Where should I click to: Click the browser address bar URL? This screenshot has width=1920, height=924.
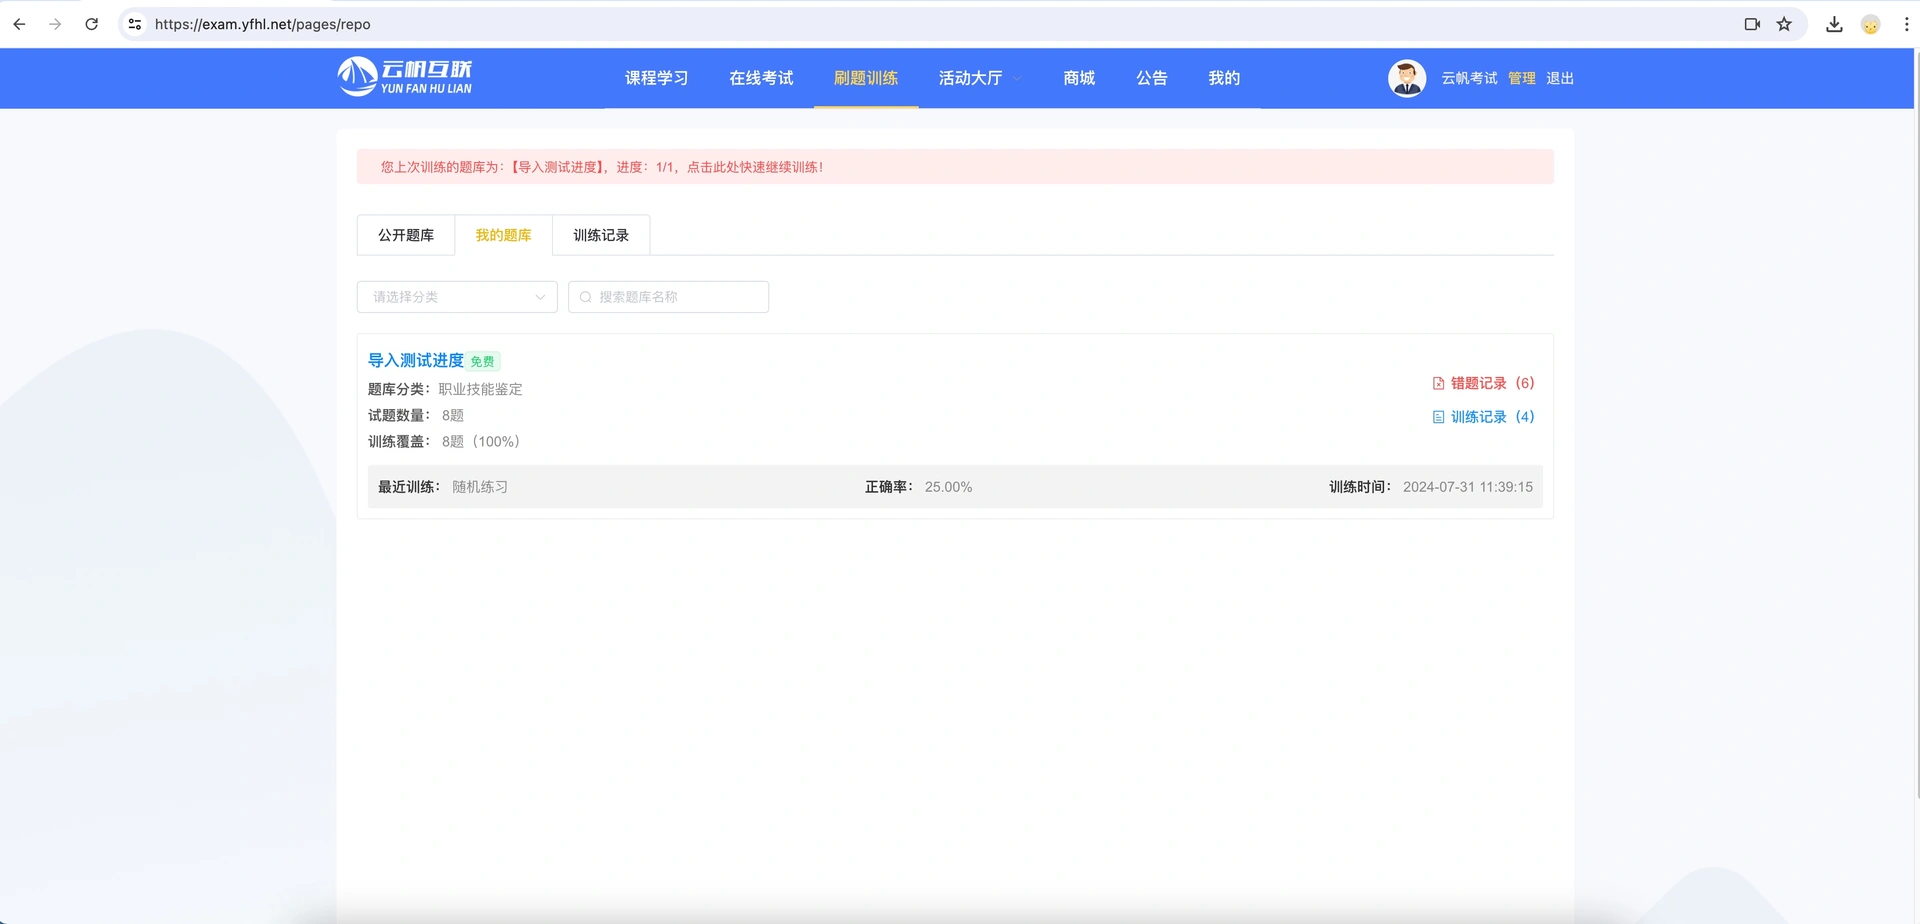(262, 24)
